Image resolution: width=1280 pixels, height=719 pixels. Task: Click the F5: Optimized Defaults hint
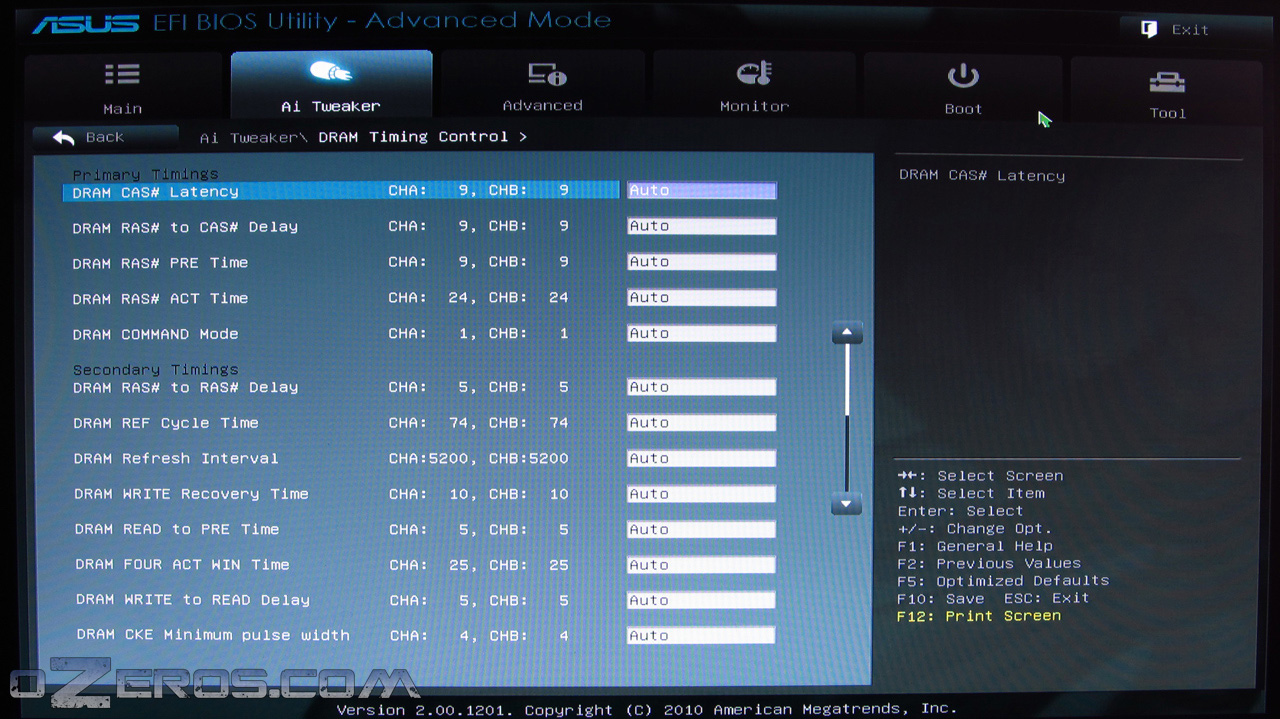point(1003,581)
